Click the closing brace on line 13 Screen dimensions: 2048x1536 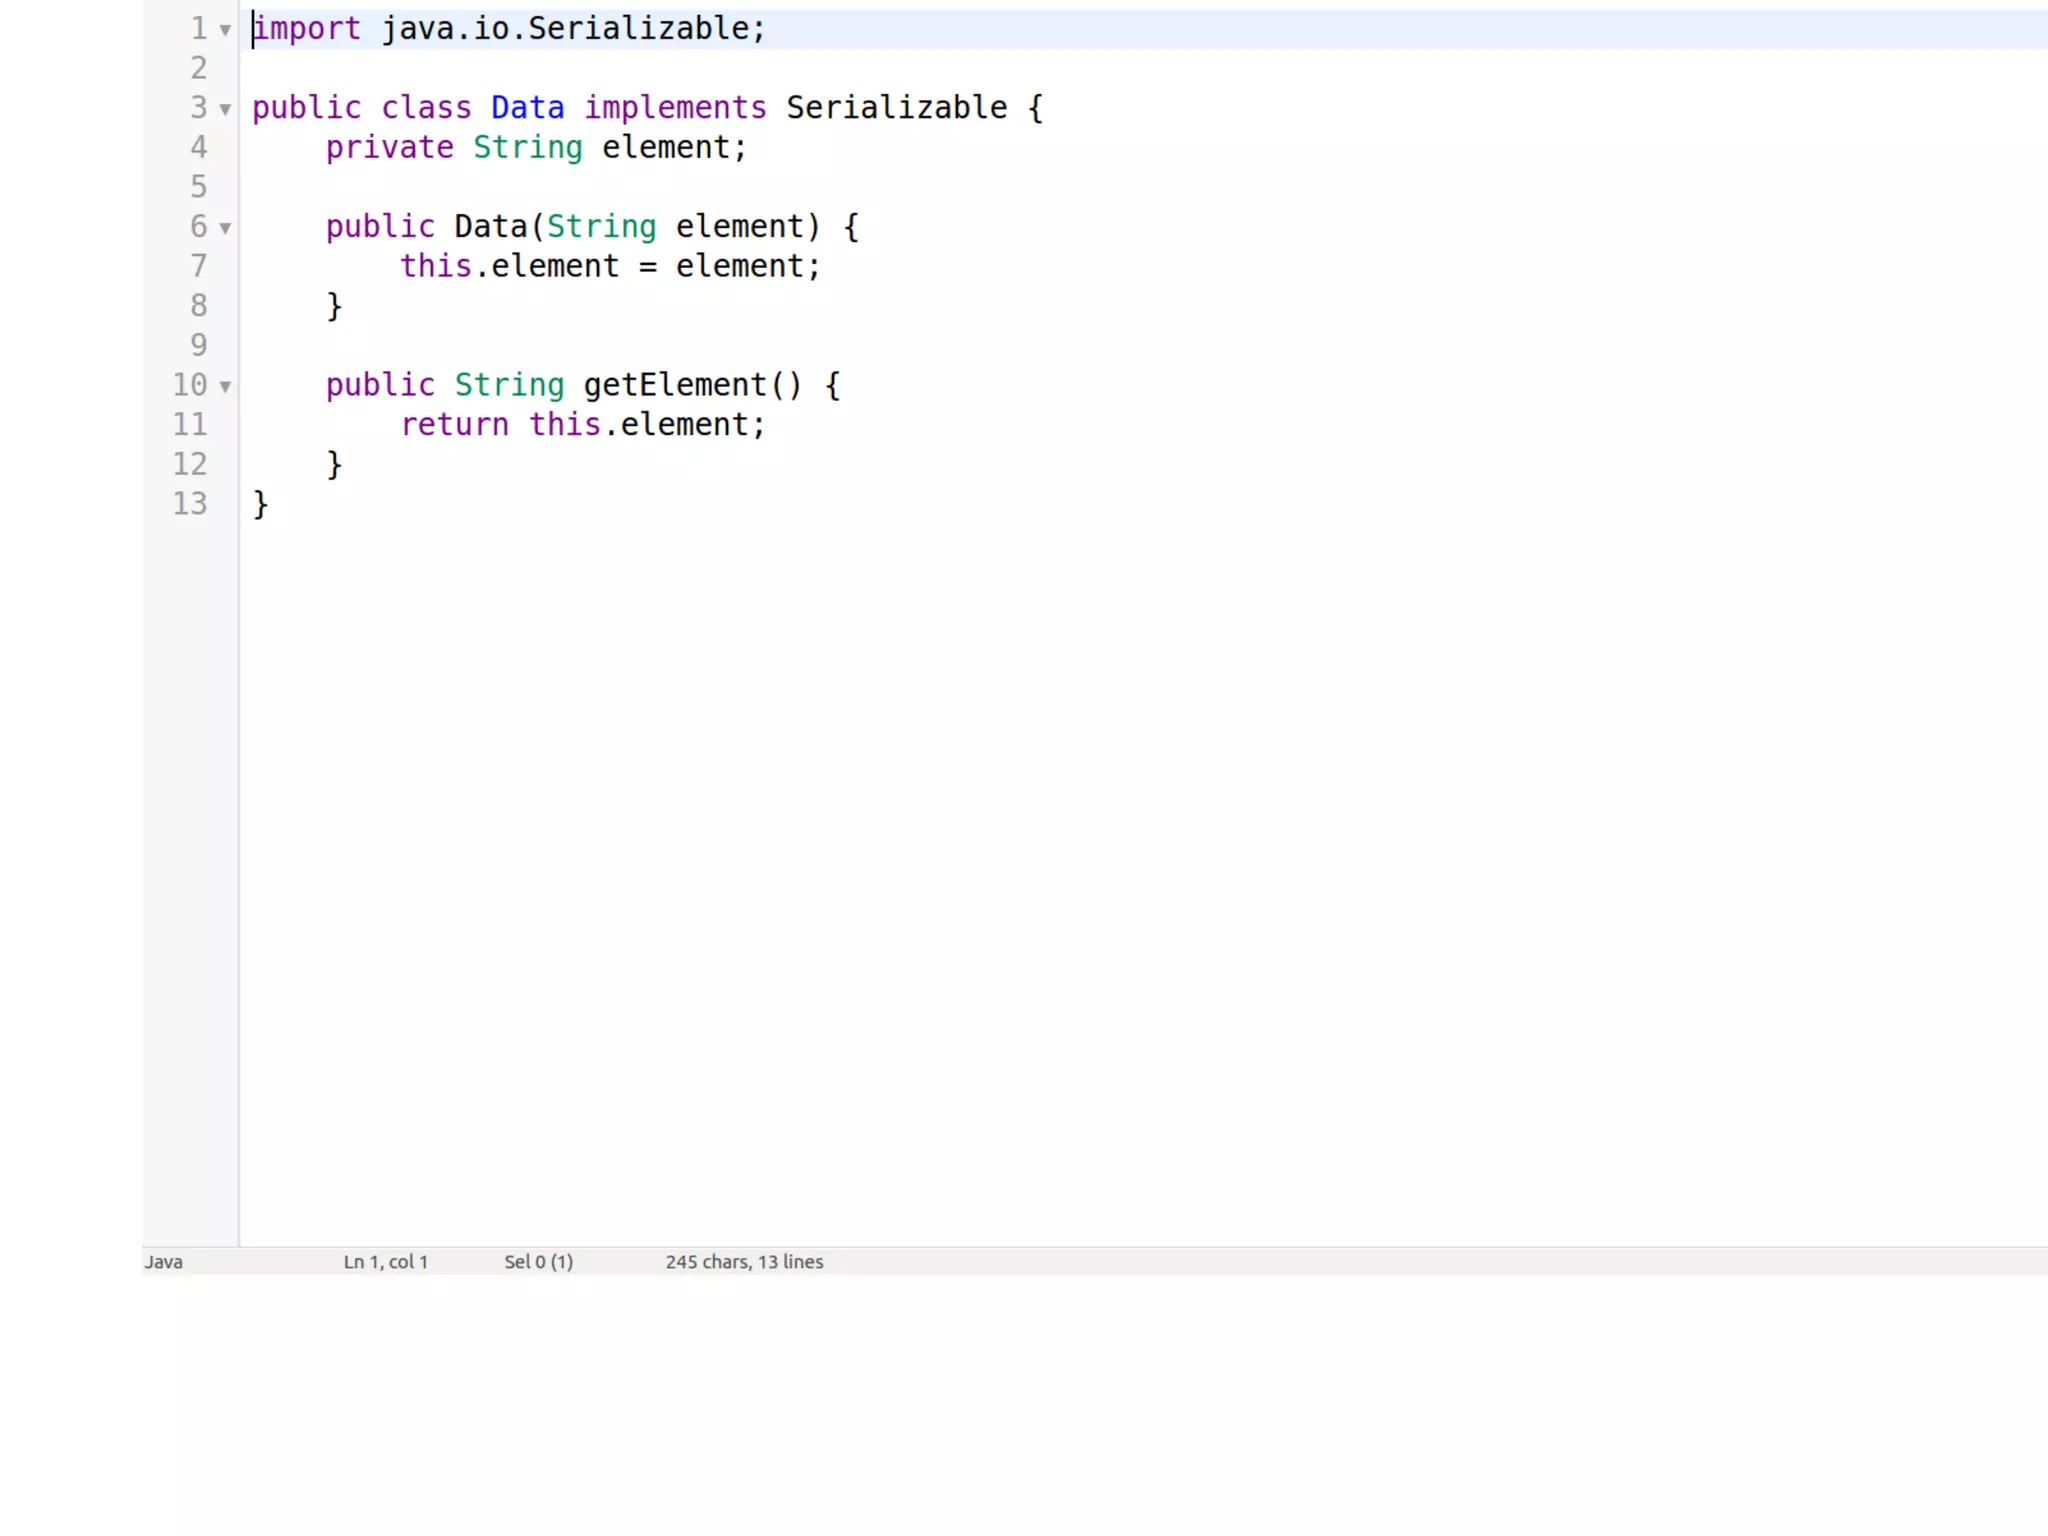[261, 504]
